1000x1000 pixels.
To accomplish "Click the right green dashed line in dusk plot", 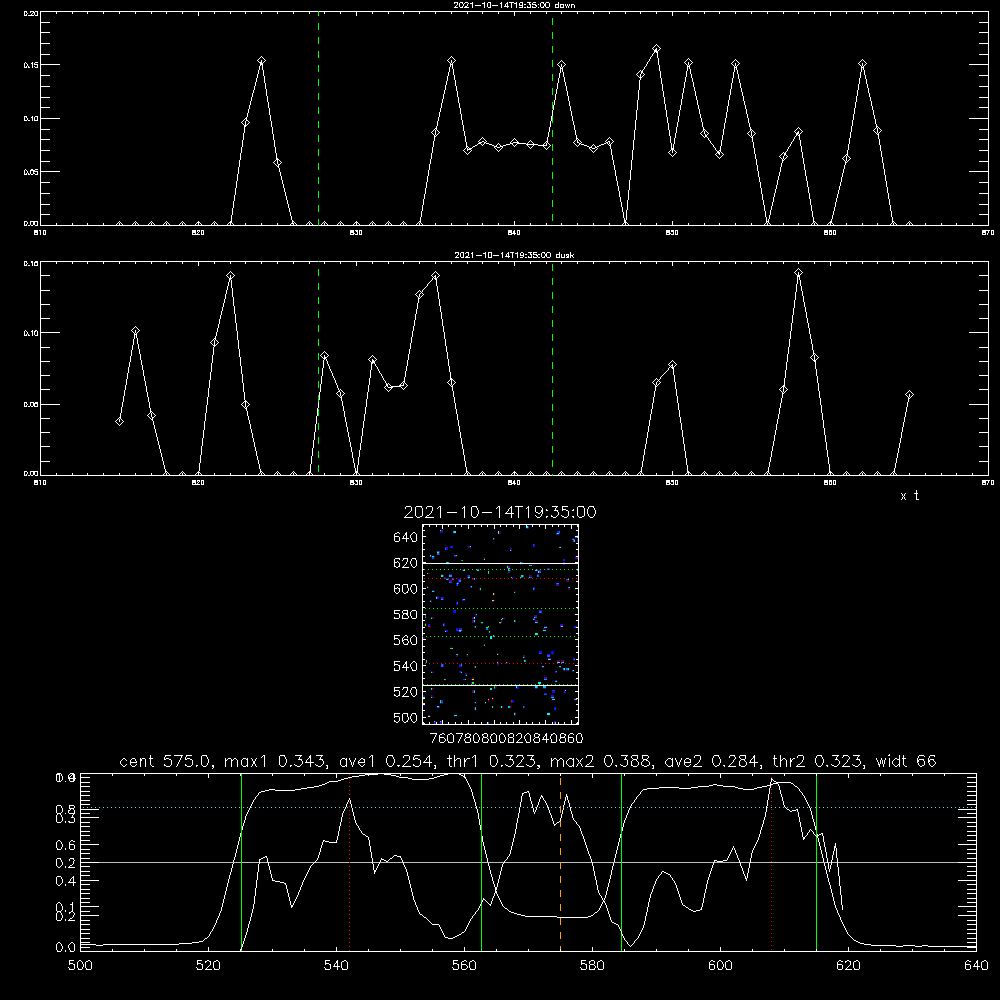I will pos(552,368).
